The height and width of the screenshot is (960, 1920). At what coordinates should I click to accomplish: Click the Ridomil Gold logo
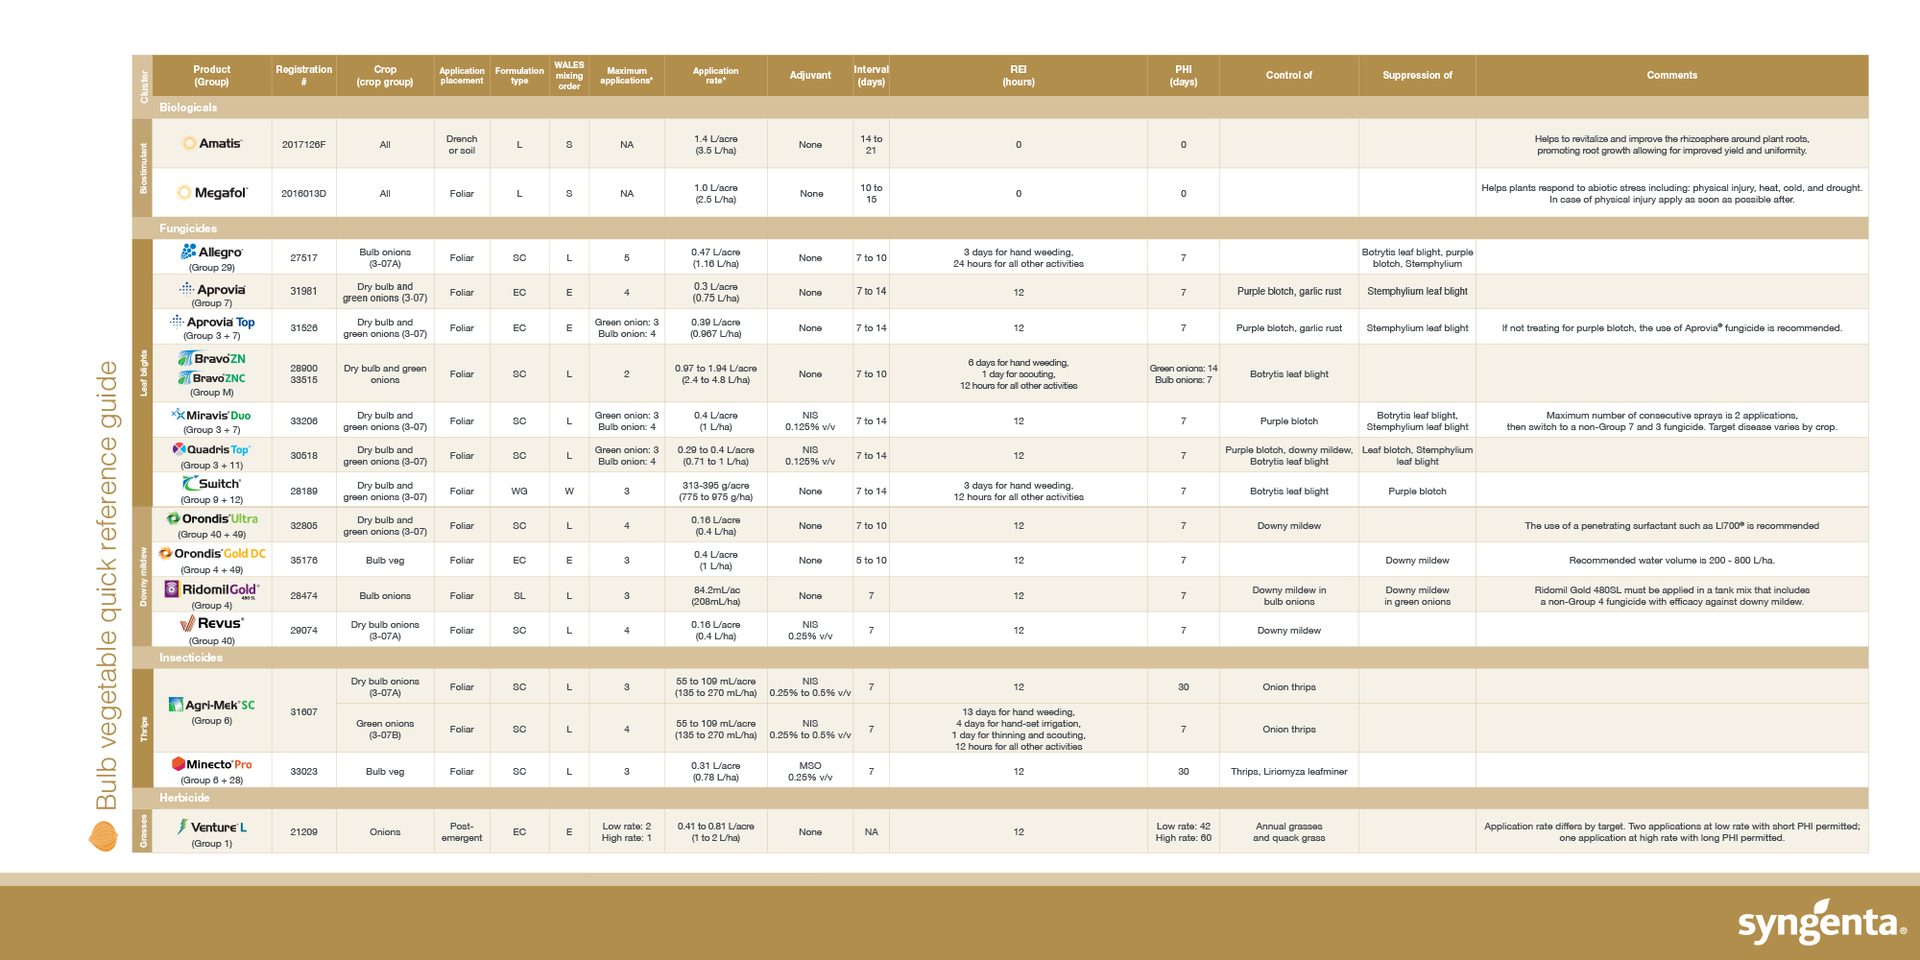[211, 590]
